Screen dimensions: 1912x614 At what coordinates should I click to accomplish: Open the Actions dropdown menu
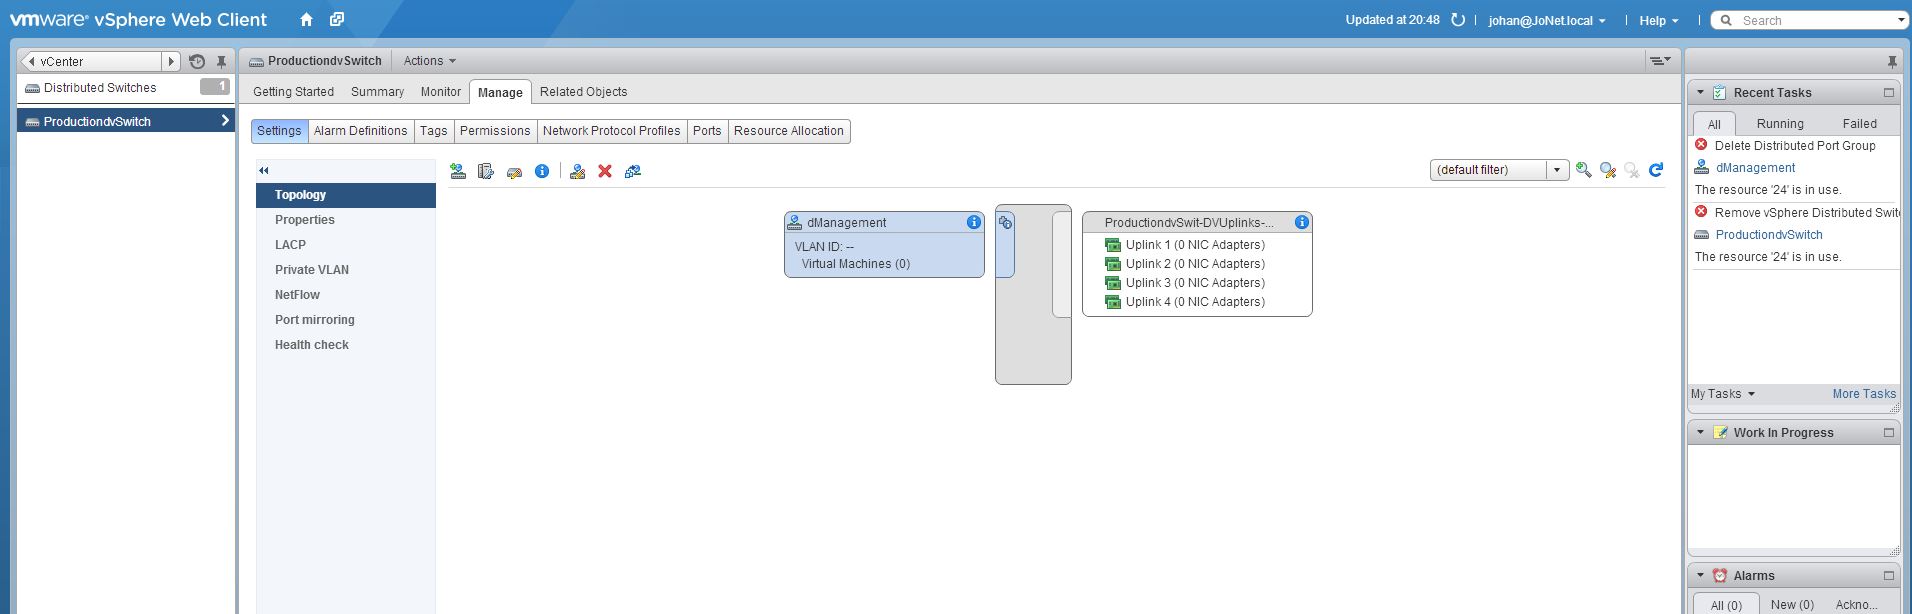[429, 61]
